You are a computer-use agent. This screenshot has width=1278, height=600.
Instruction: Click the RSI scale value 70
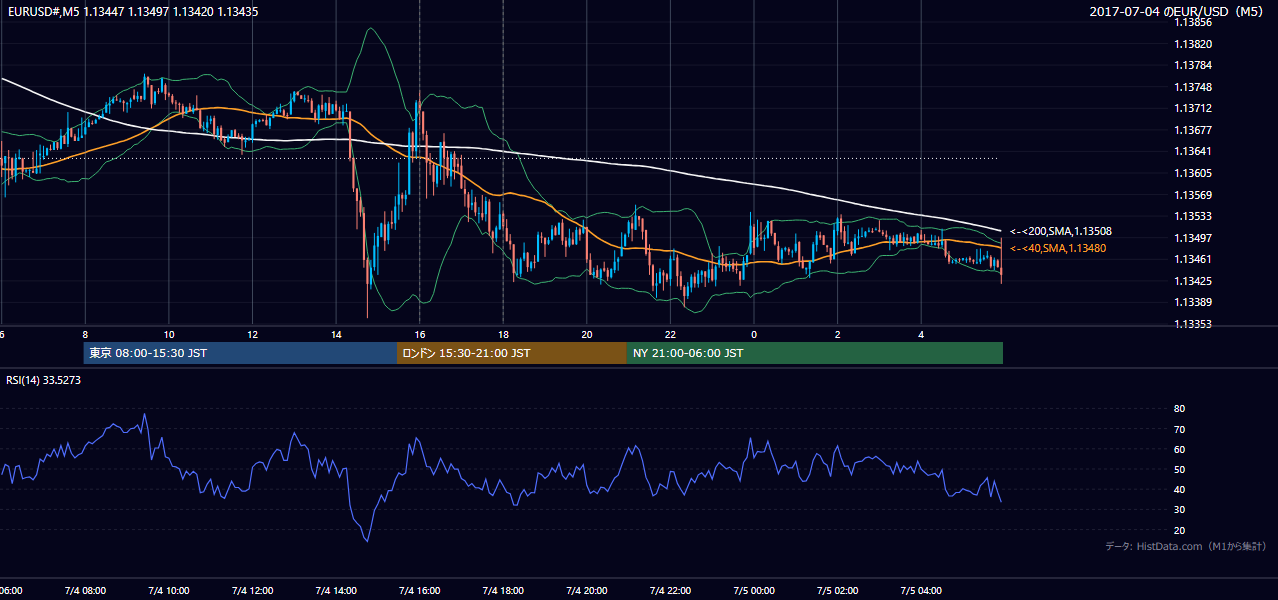(x=1179, y=429)
